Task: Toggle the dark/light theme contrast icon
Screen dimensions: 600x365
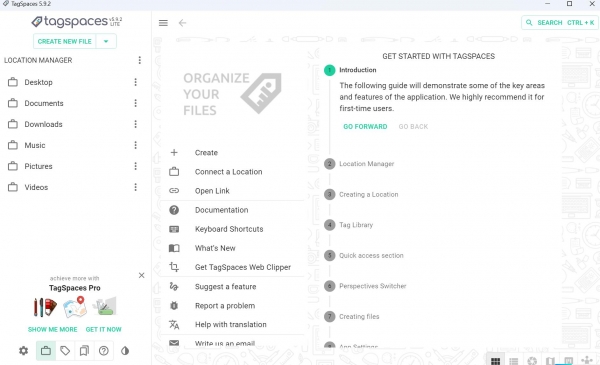Action: tap(125, 350)
